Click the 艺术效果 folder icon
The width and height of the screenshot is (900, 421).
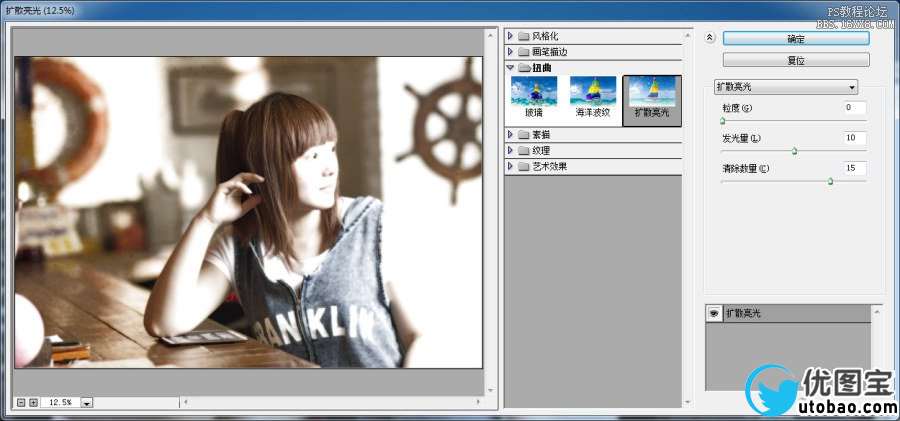click(523, 167)
